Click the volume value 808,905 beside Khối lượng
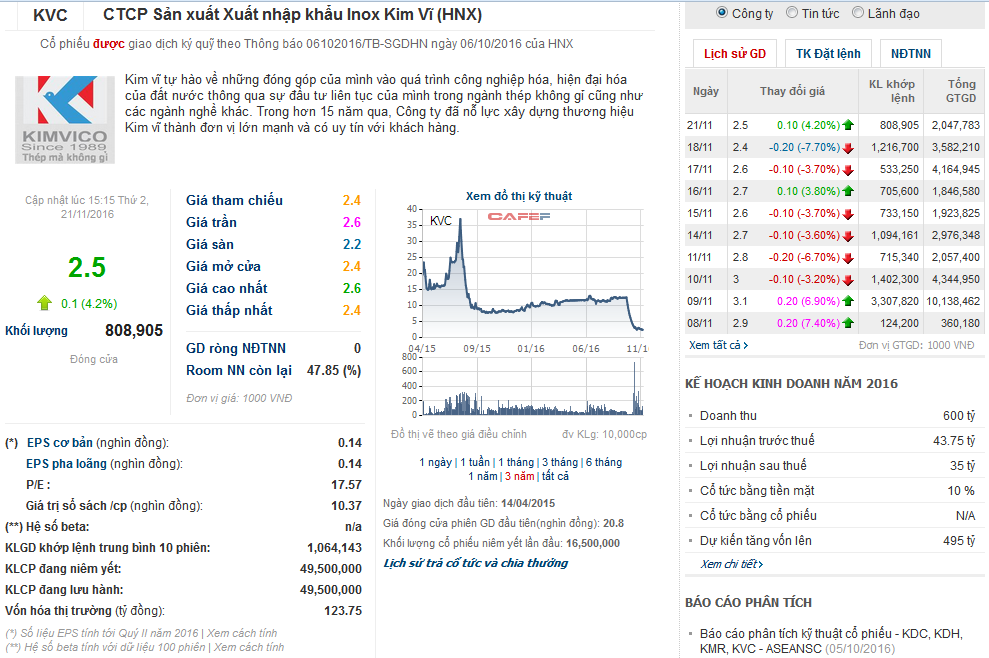 pyautogui.click(x=134, y=331)
